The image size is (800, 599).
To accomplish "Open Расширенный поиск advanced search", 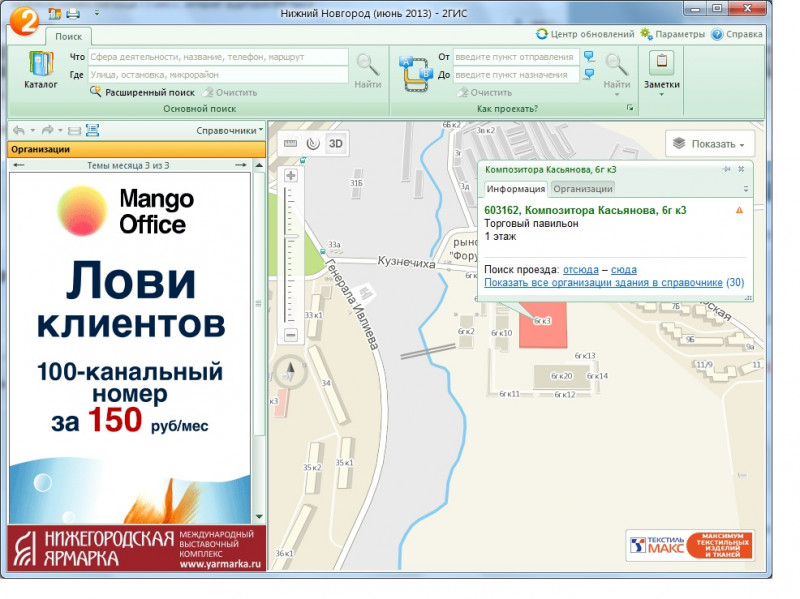I will [142, 92].
